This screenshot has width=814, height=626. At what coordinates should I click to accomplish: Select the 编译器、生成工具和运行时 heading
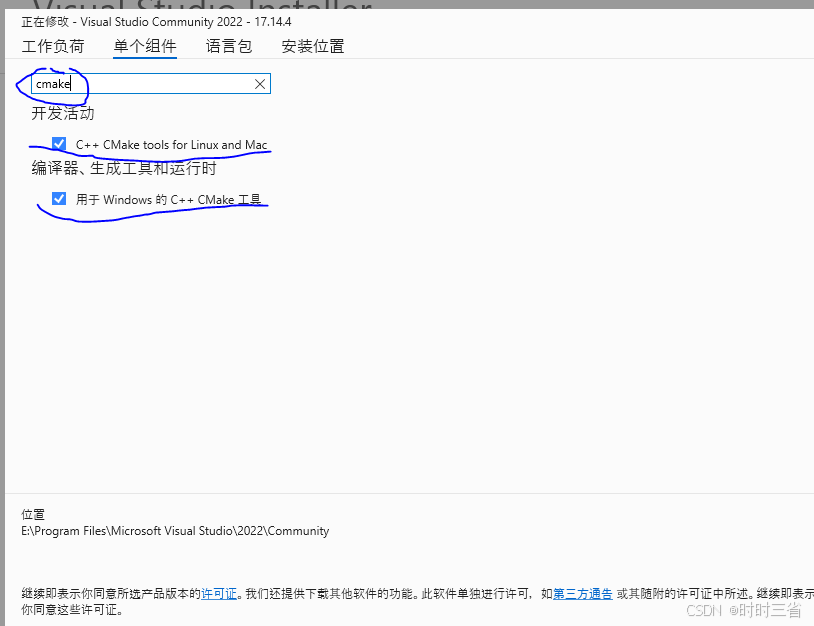coord(124,168)
